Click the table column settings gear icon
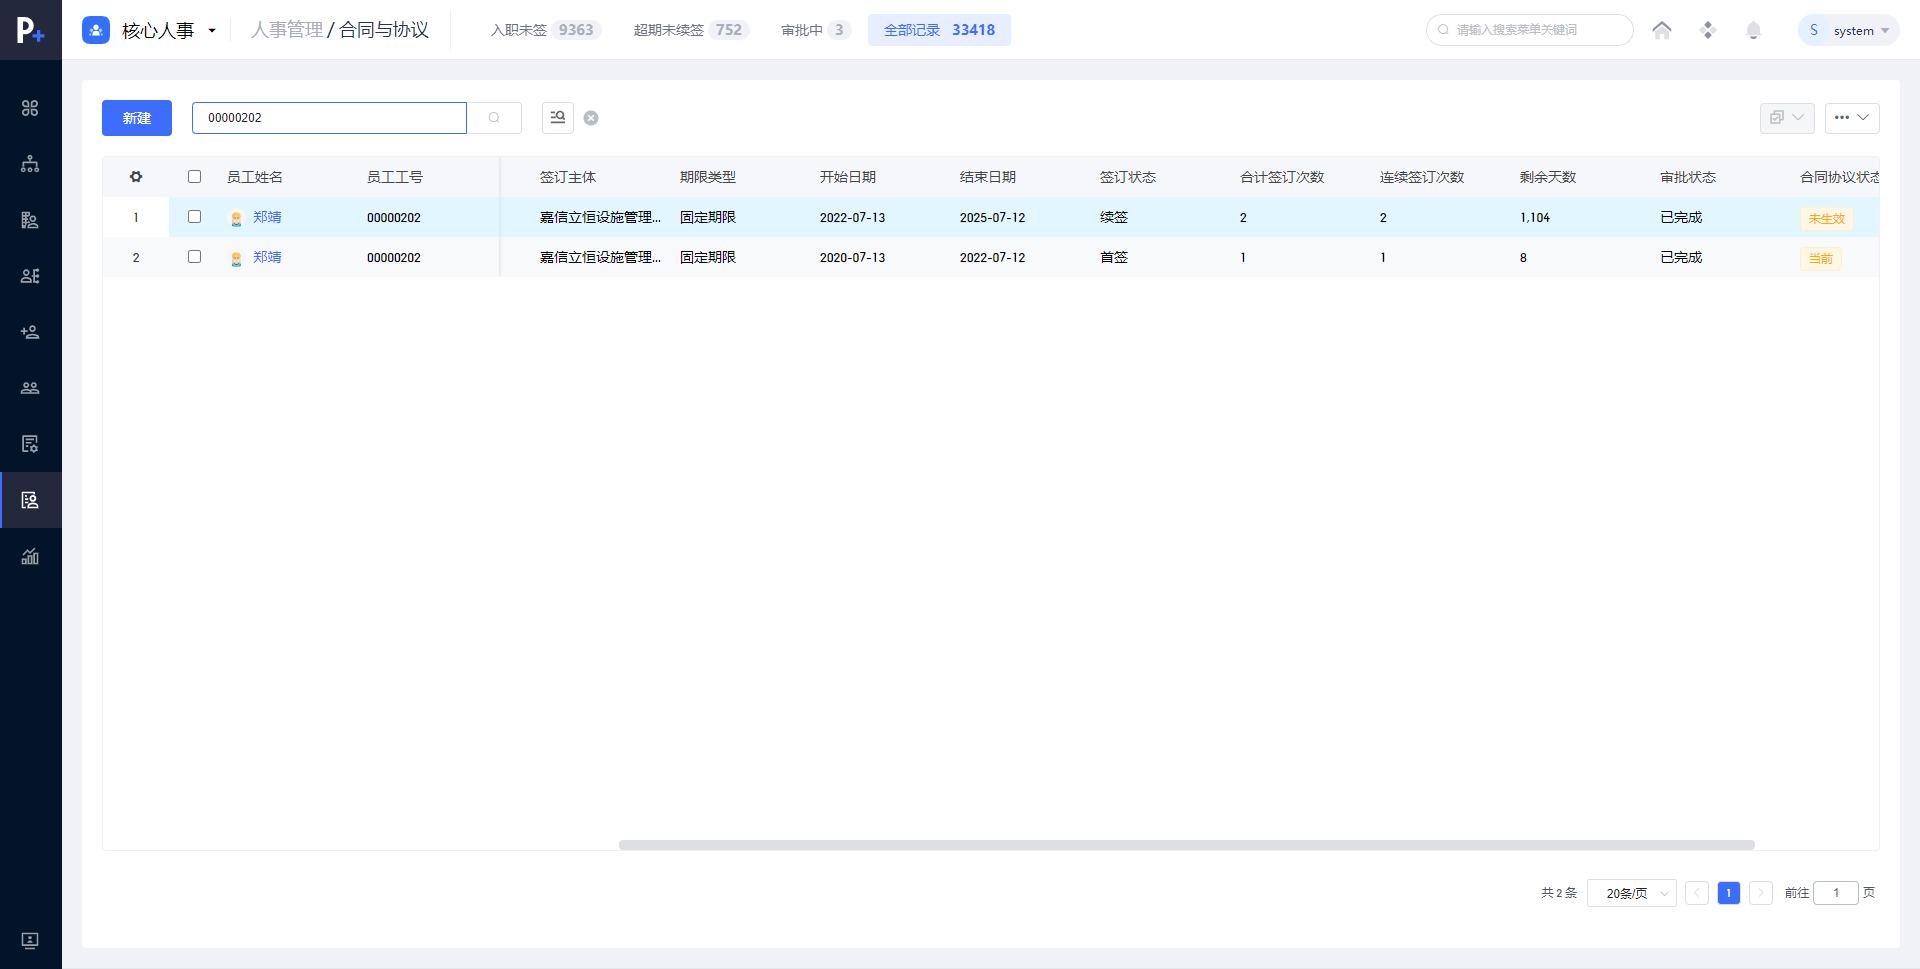 (x=136, y=177)
